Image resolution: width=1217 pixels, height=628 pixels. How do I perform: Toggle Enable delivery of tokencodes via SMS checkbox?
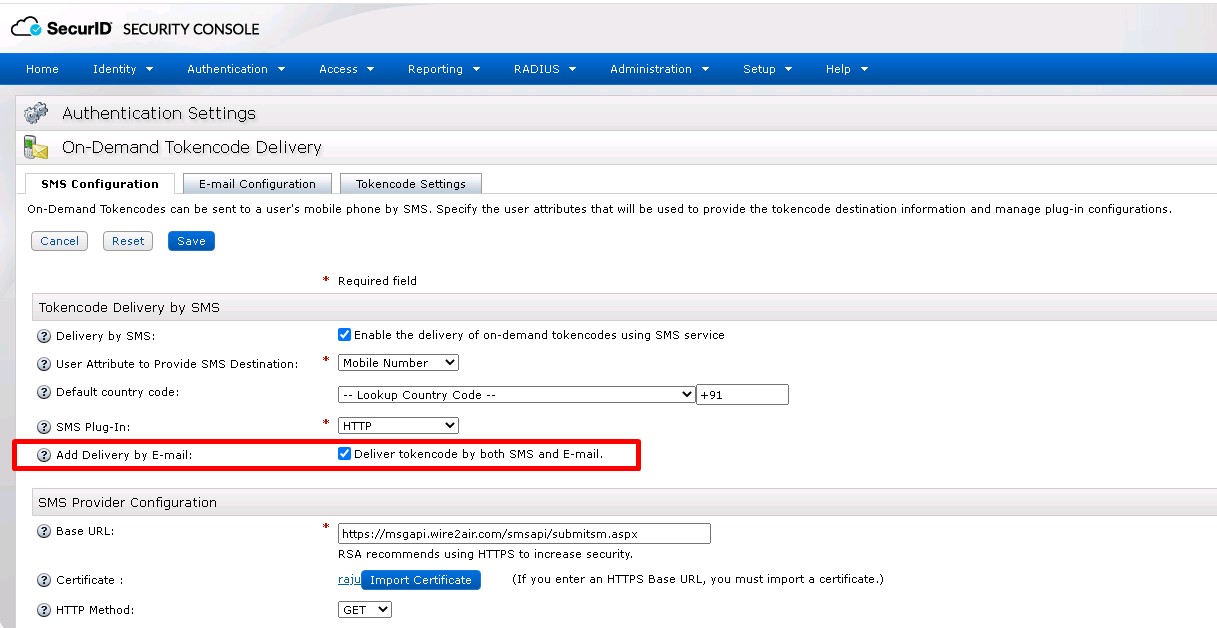click(345, 335)
